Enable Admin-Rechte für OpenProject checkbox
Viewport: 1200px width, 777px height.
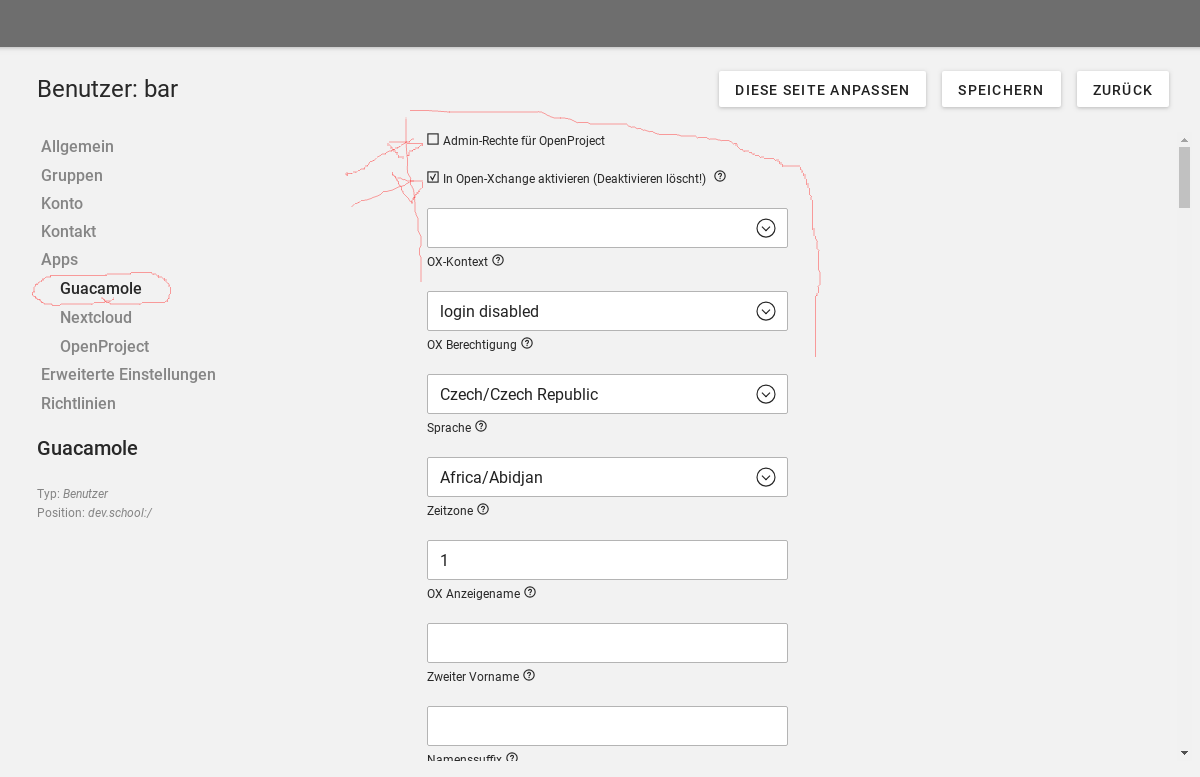pos(433,140)
